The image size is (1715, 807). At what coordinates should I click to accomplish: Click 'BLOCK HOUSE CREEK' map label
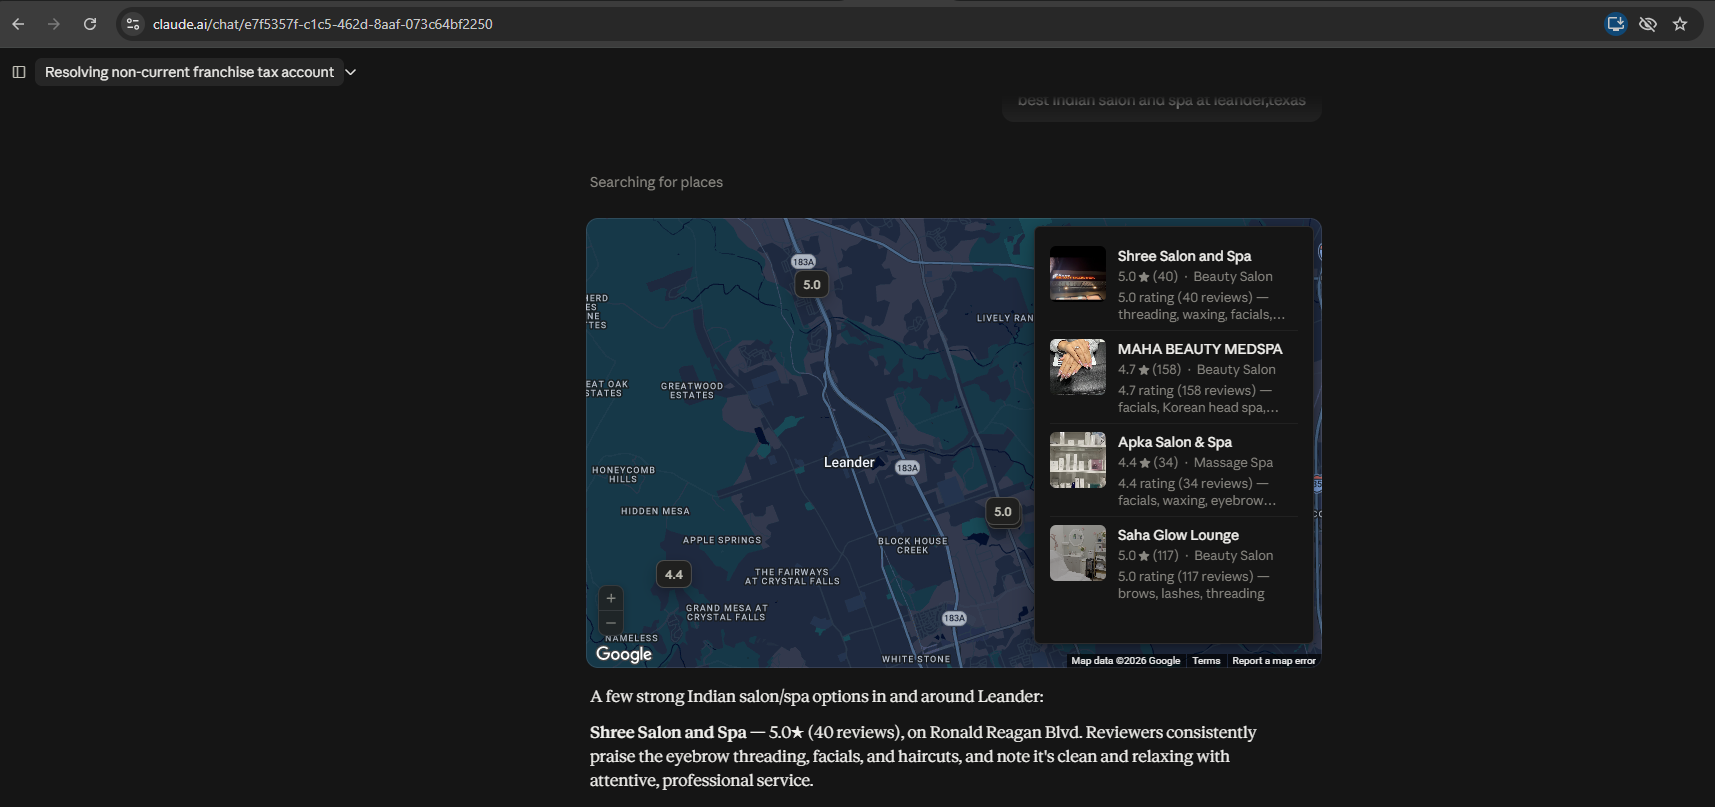click(x=913, y=545)
